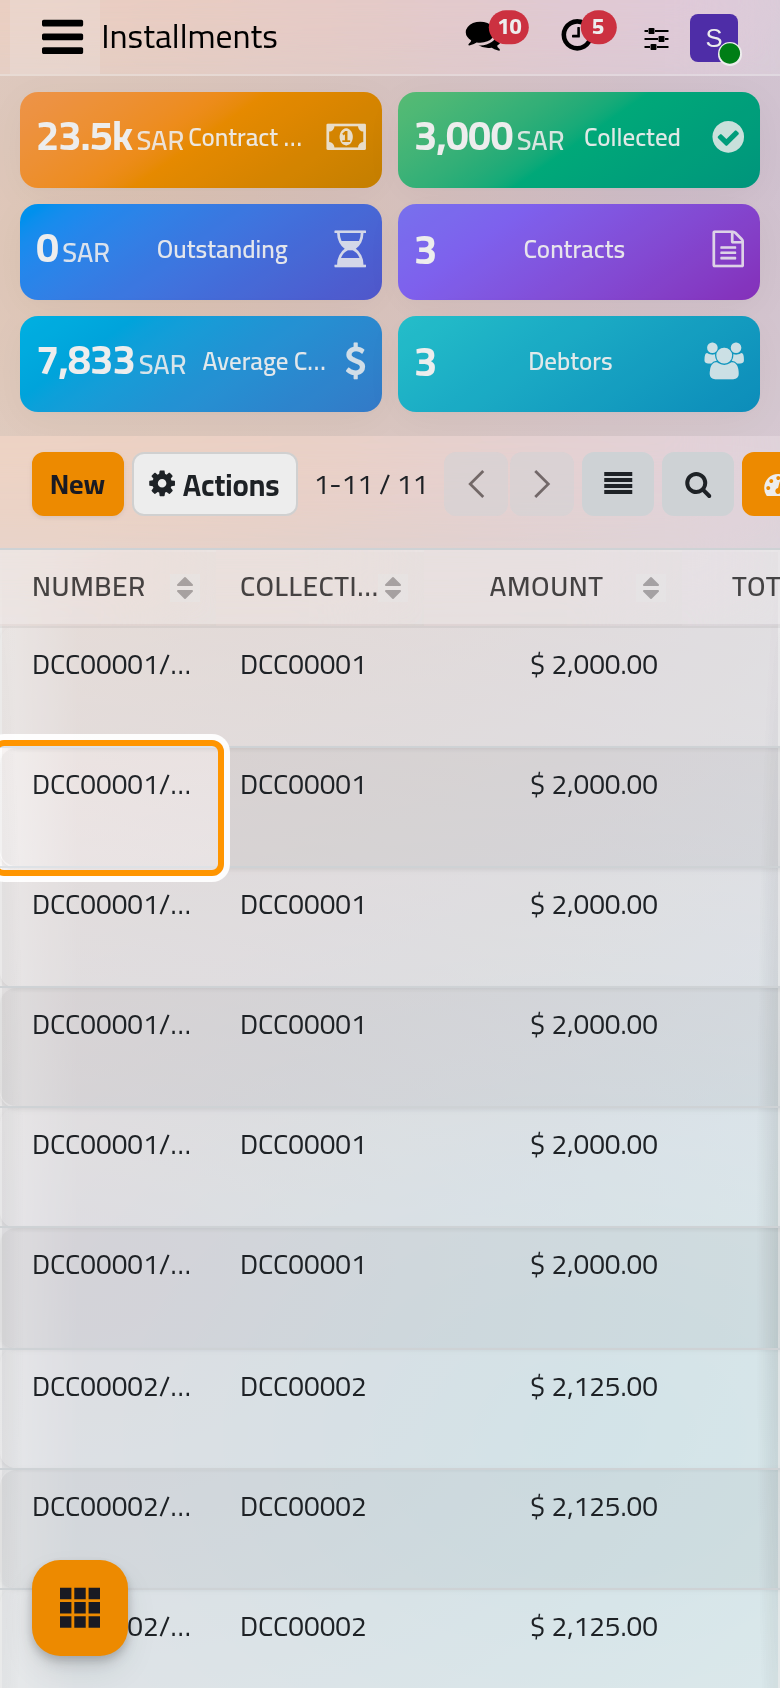Image resolution: width=780 pixels, height=1688 pixels.
Task: Click the Installments page title
Action: pyautogui.click(x=189, y=37)
